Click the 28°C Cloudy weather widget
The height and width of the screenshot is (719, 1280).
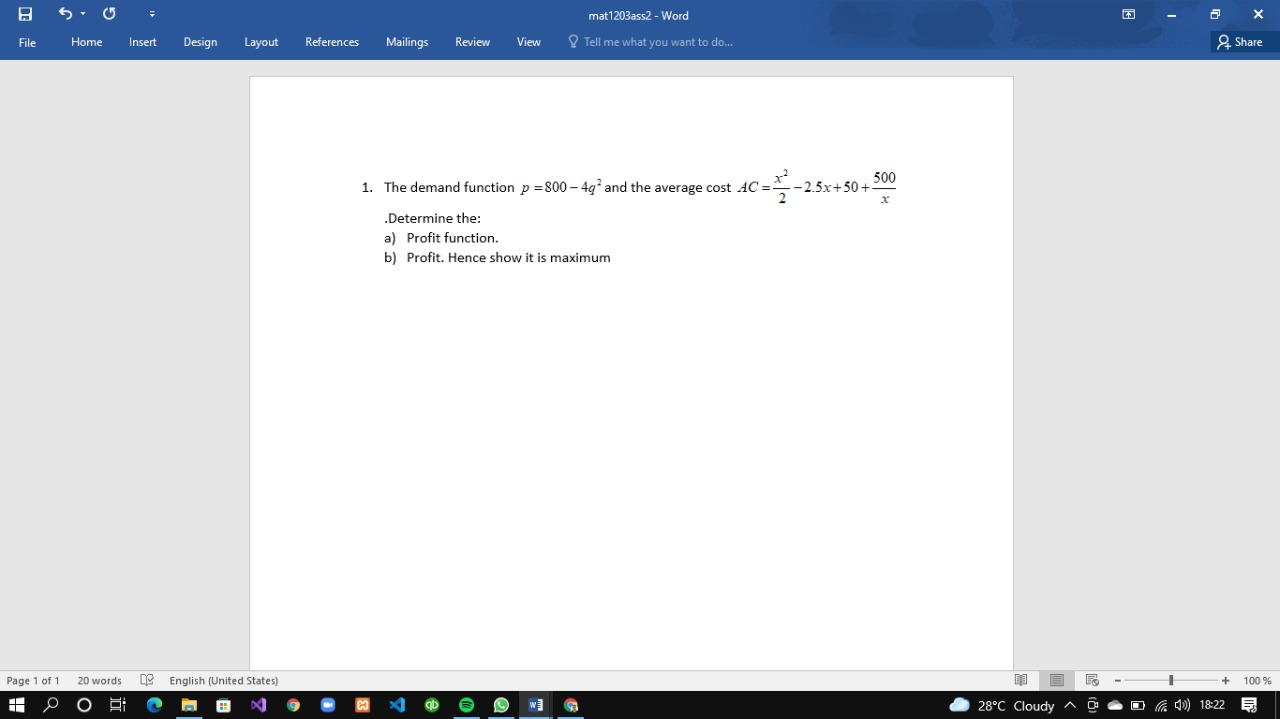pyautogui.click(x=1002, y=705)
